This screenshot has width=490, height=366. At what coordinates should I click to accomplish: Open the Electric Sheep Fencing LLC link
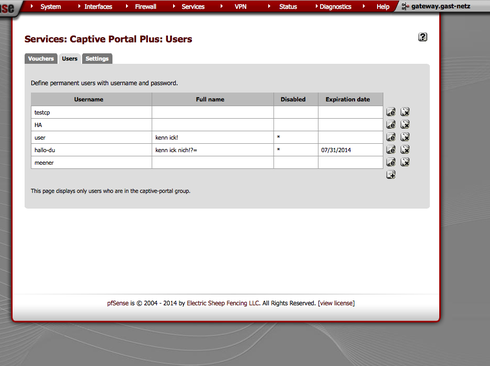coord(223,303)
